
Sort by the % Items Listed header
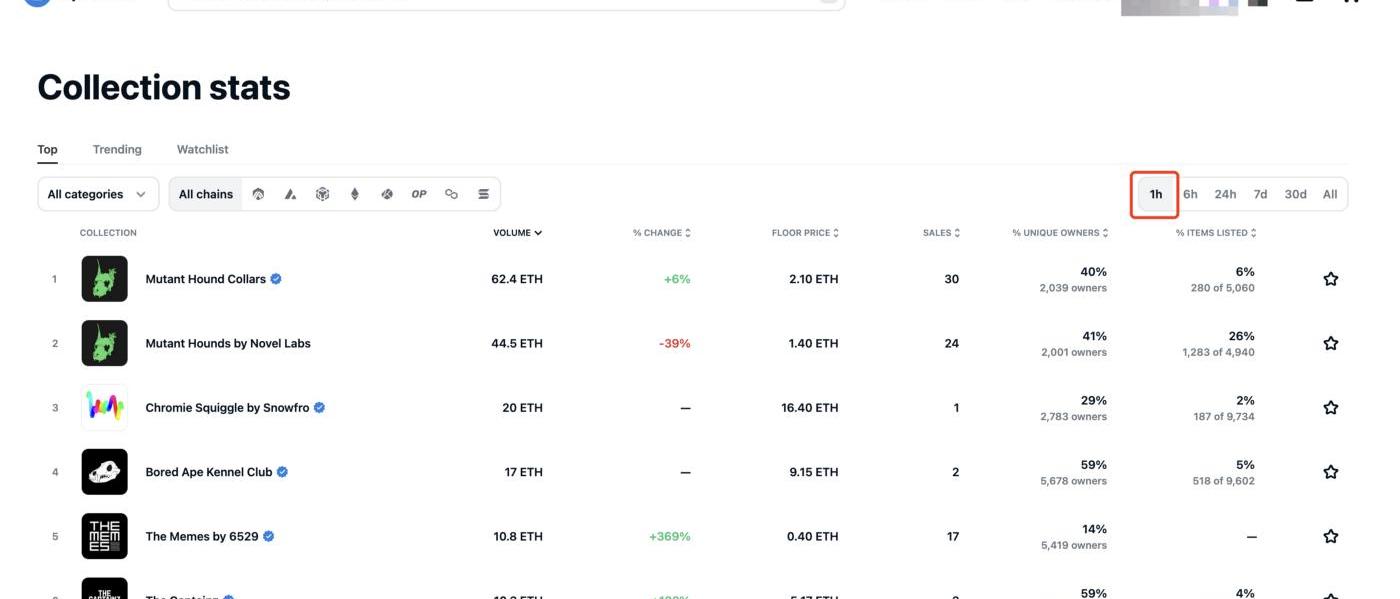coord(1216,233)
